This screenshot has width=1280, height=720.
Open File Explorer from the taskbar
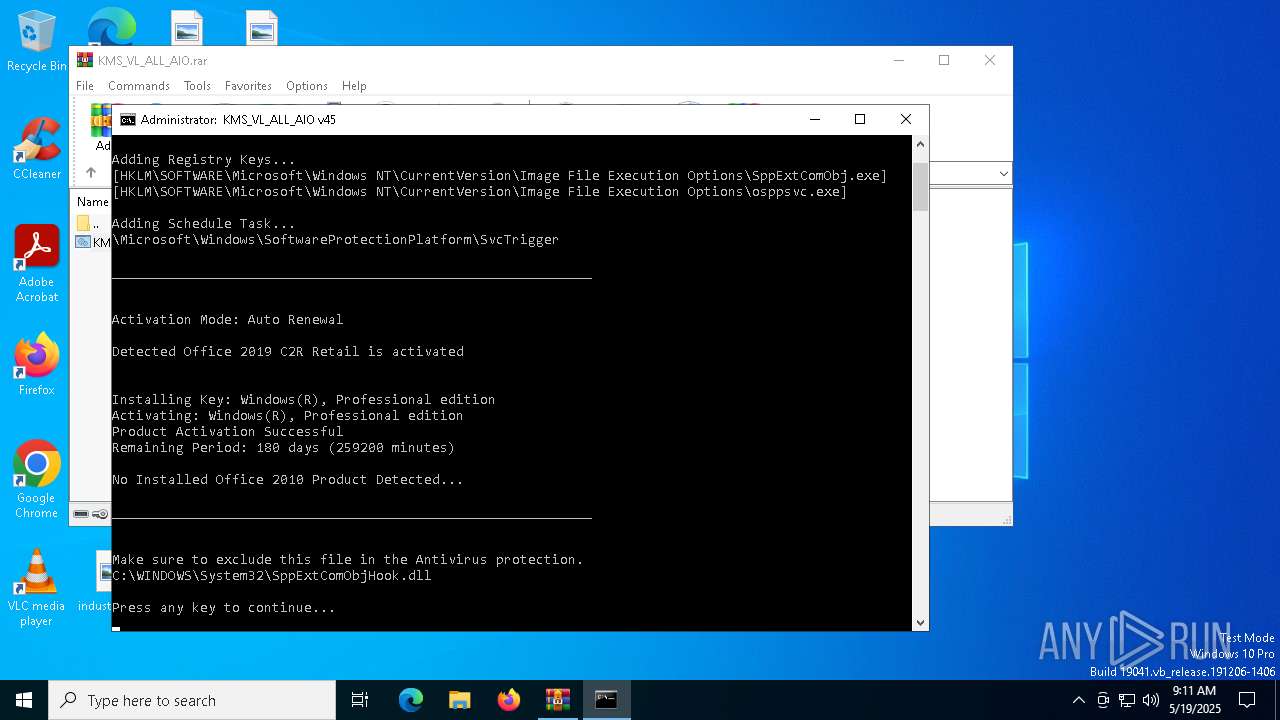point(459,700)
